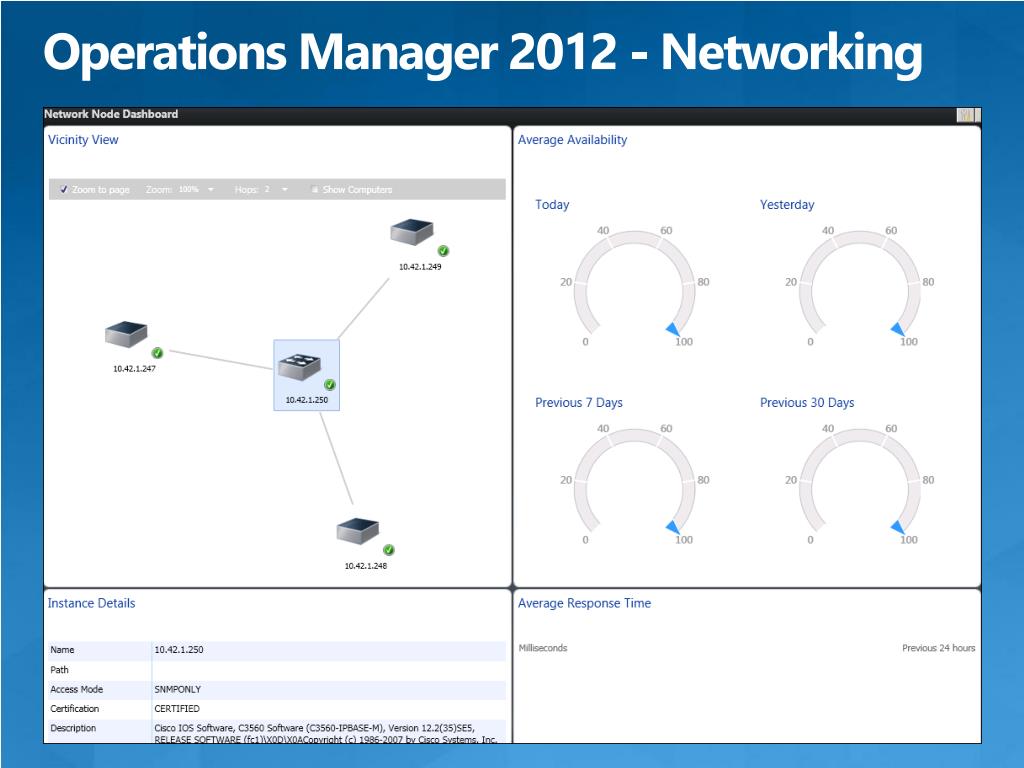
Task: Click green health status badge of 10.42.1.250
Action: click(330, 385)
